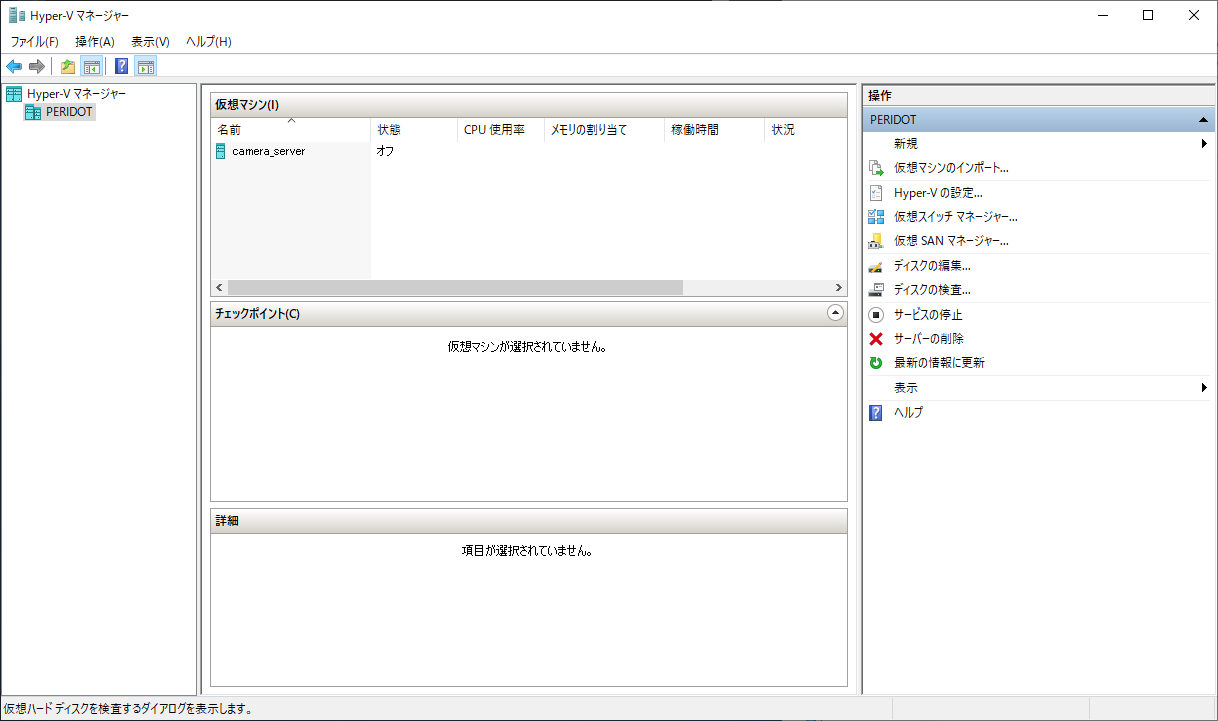This screenshot has height=721, width=1218.
Task: Select the PERIDOT server icon in tree
Action: coord(33,112)
